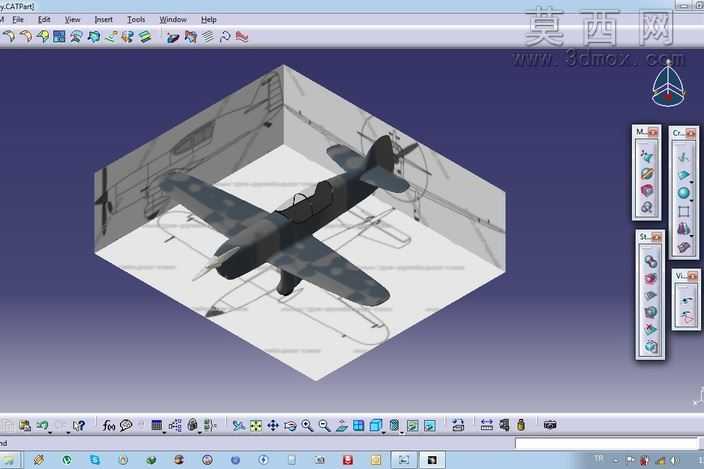Toggle Hide/Show on the bottom toolbar
The width and height of the screenshot is (704, 469).
(413, 425)
